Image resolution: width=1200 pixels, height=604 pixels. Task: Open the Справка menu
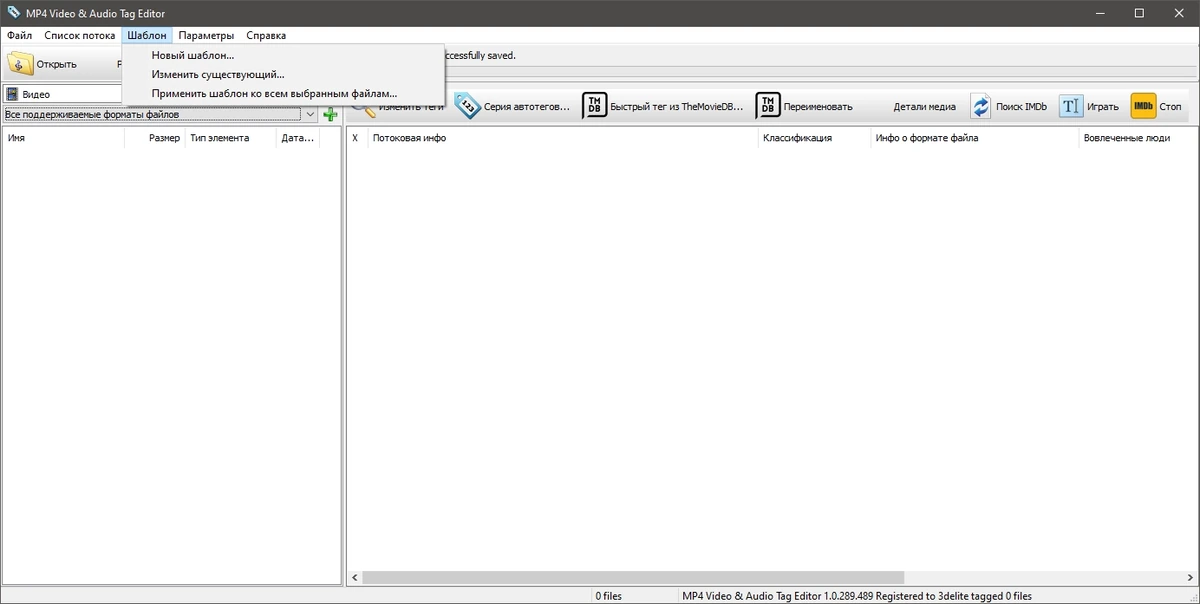coord(266,35)
